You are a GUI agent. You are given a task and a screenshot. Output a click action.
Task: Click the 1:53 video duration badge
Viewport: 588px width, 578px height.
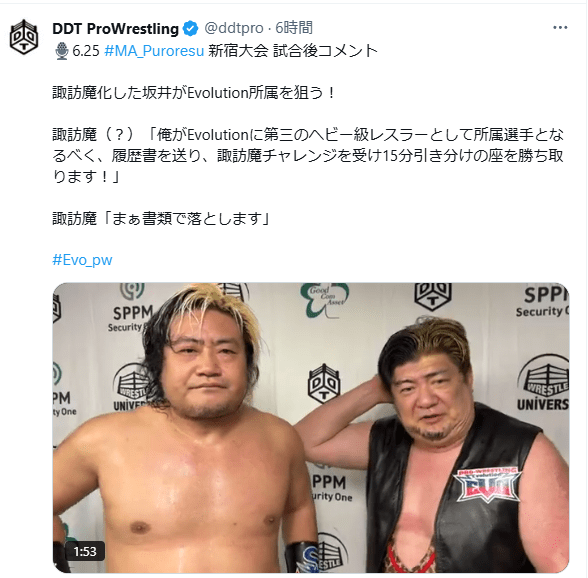pyautogui.click(x=85, y=551)
